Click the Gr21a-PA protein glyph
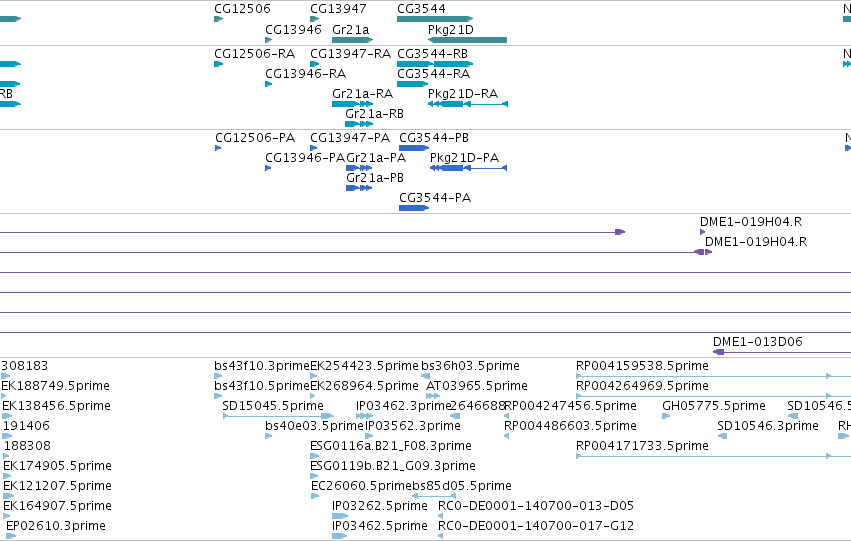 (x=359, y=168)
